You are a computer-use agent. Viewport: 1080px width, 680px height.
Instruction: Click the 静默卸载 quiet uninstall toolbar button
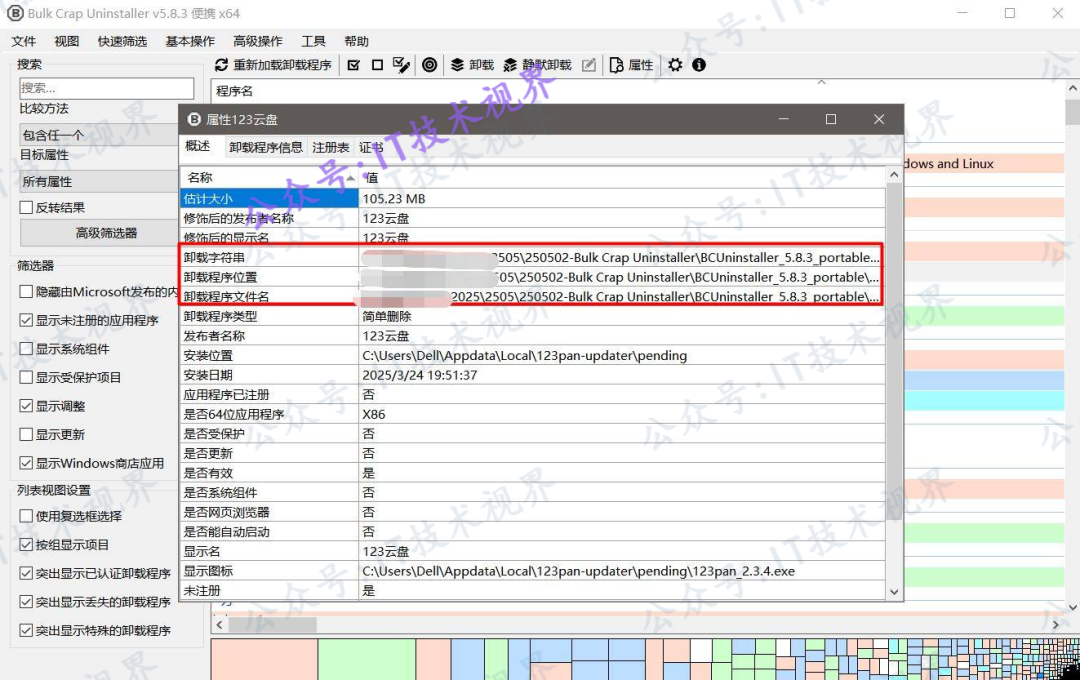[x=538, y=65]
